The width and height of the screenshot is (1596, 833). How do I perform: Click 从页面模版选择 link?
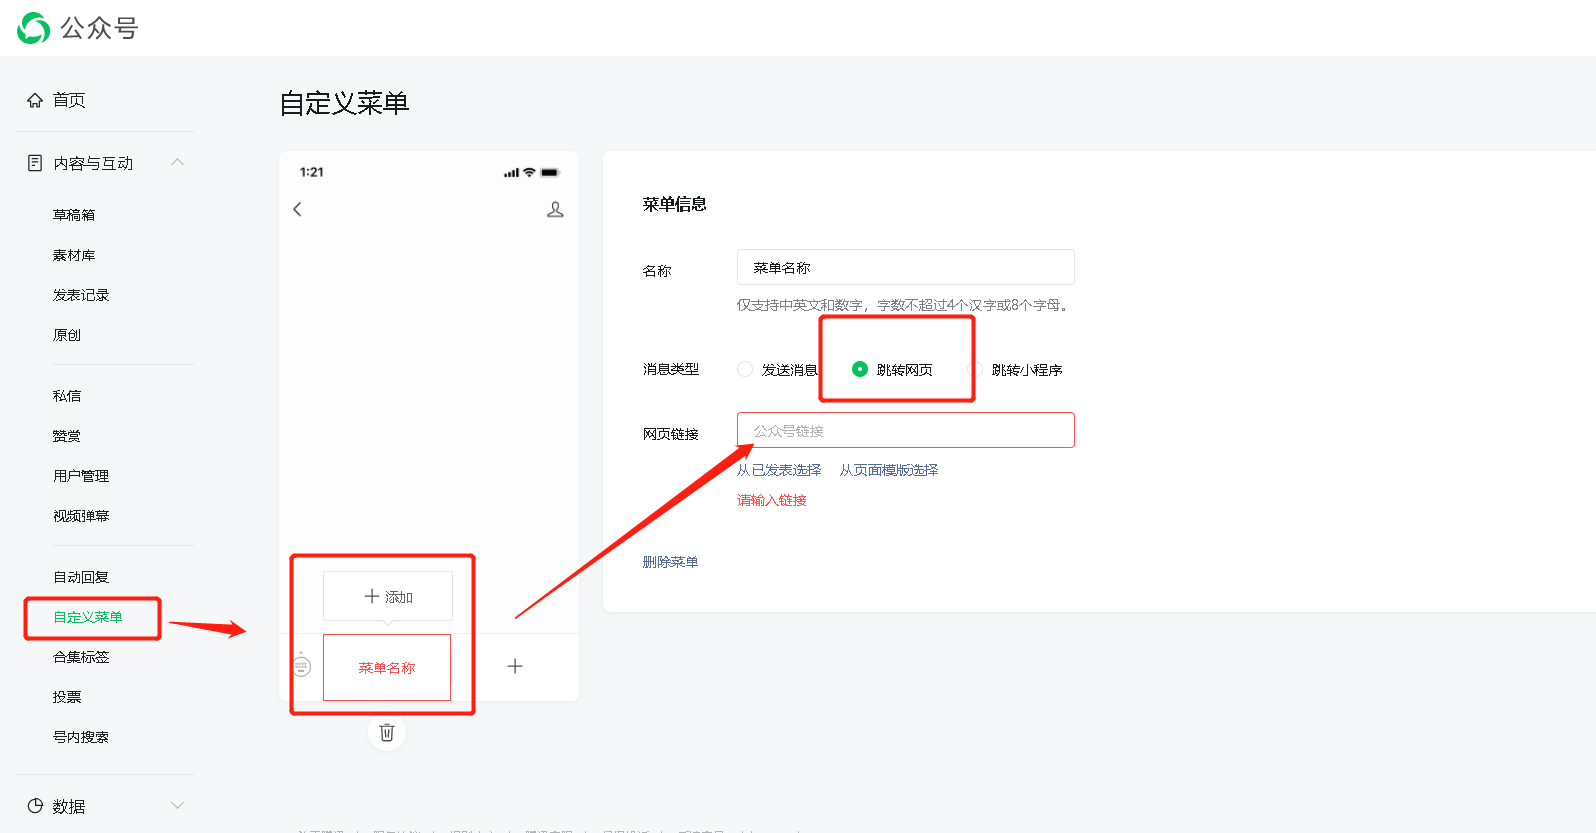click(x=889, y=470)
